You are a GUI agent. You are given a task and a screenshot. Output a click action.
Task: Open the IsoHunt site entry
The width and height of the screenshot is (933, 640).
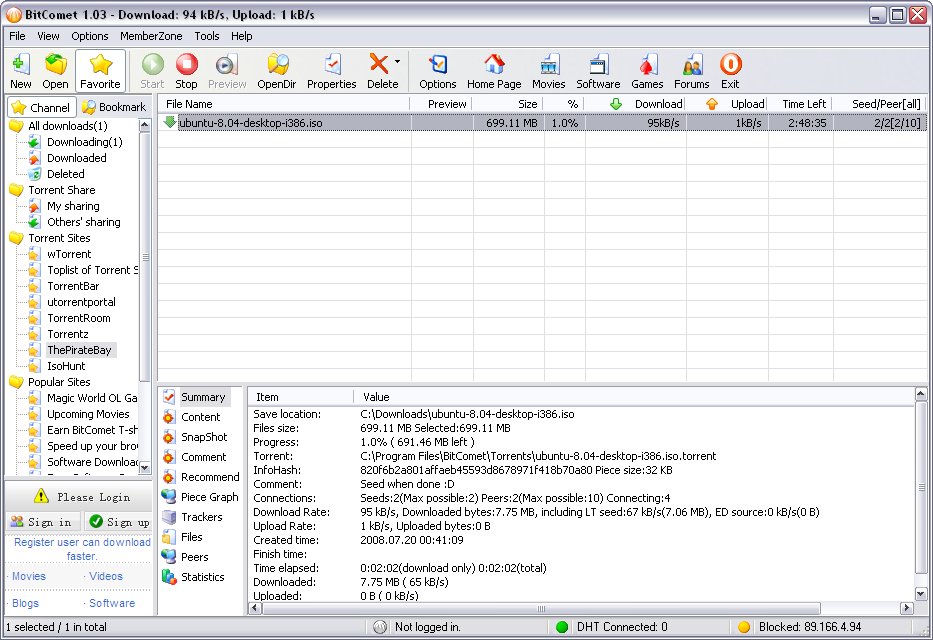[x=66, y=366]
